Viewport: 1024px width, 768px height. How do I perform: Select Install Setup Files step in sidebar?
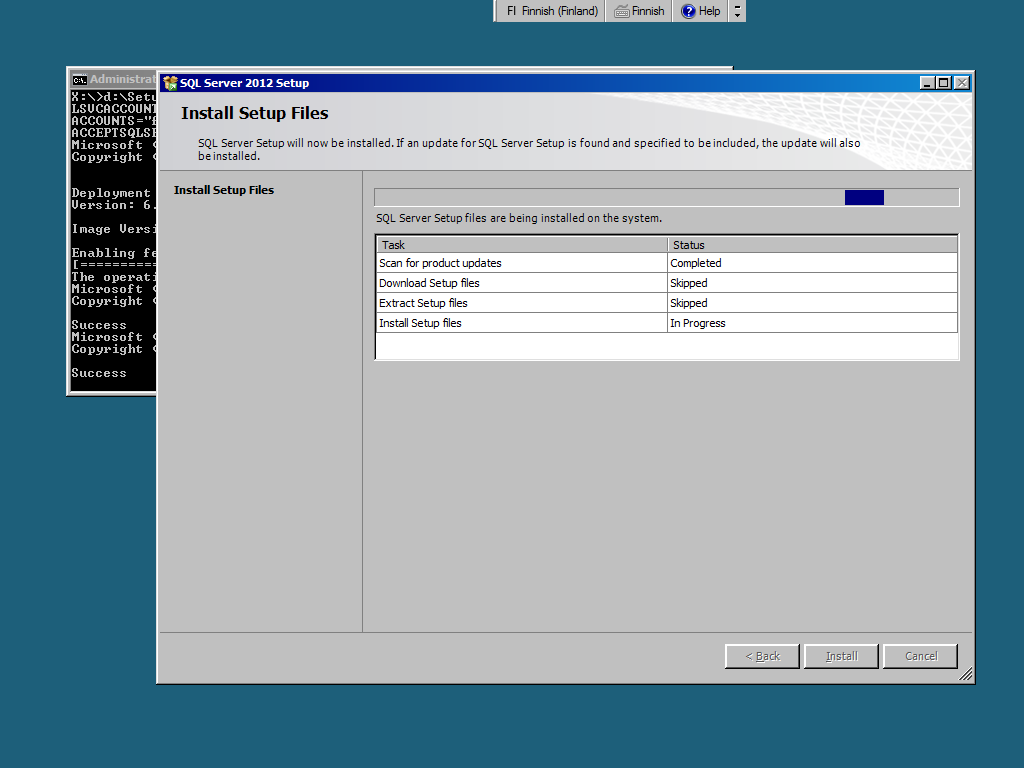pyautogui.click(x=224, y=190)
